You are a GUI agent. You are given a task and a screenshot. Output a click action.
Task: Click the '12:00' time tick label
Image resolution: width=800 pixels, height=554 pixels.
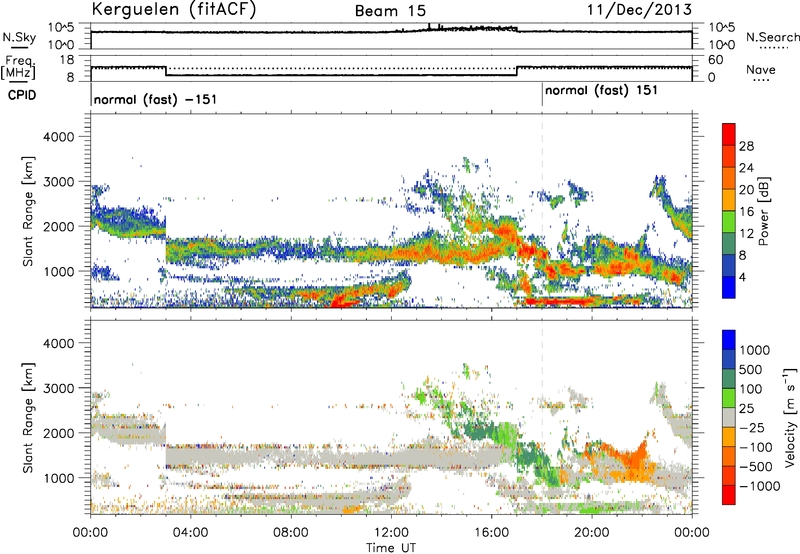coord(391,533)
